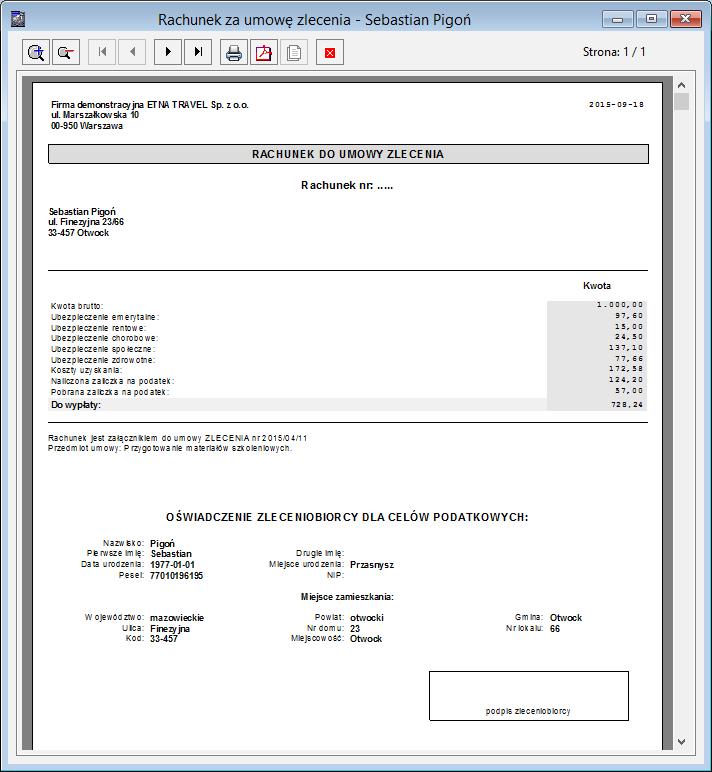
Task: Click the vertical scrollbar thumb
Action: (x=681, y=102)
